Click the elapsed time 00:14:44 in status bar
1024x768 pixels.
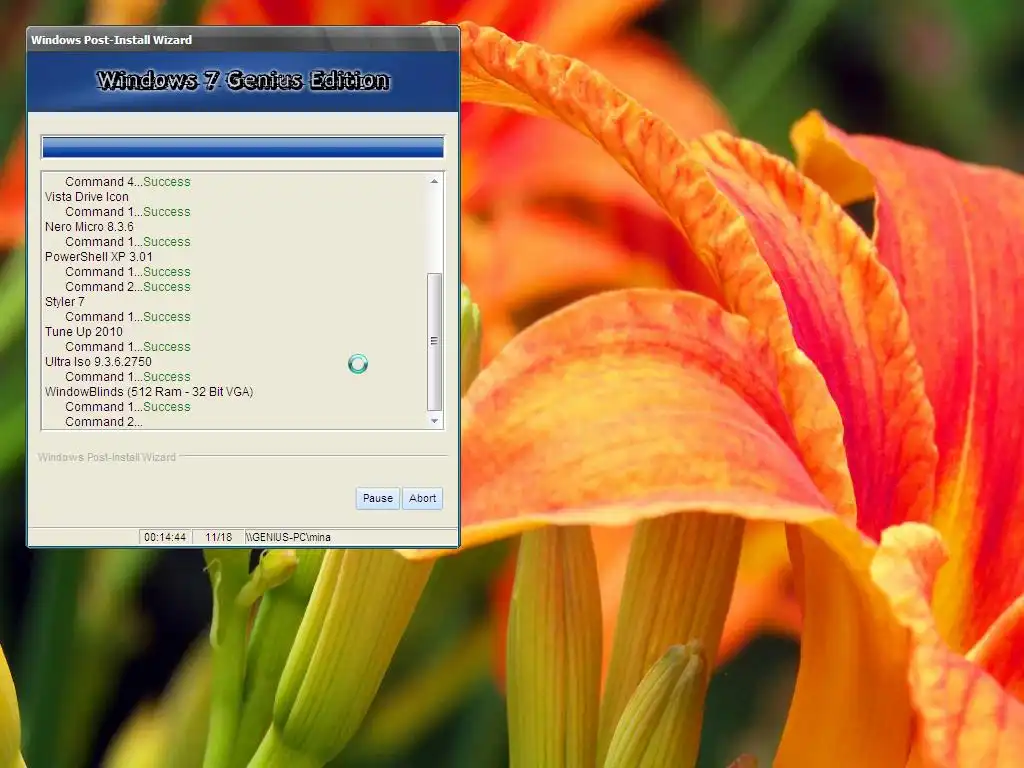(165, 537)
